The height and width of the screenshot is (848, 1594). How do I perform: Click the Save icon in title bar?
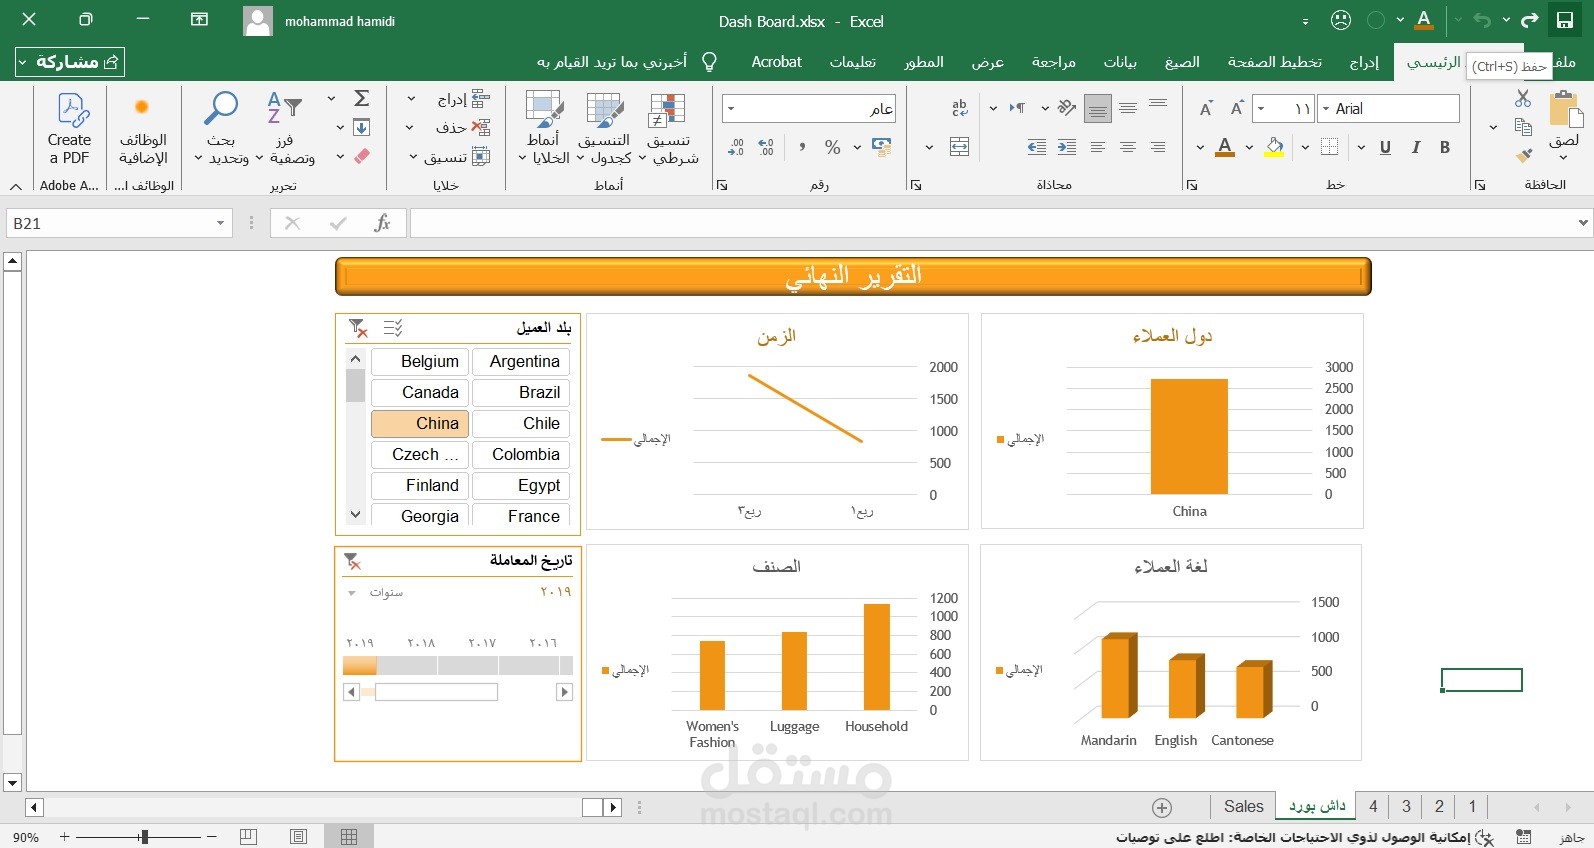1565,21
